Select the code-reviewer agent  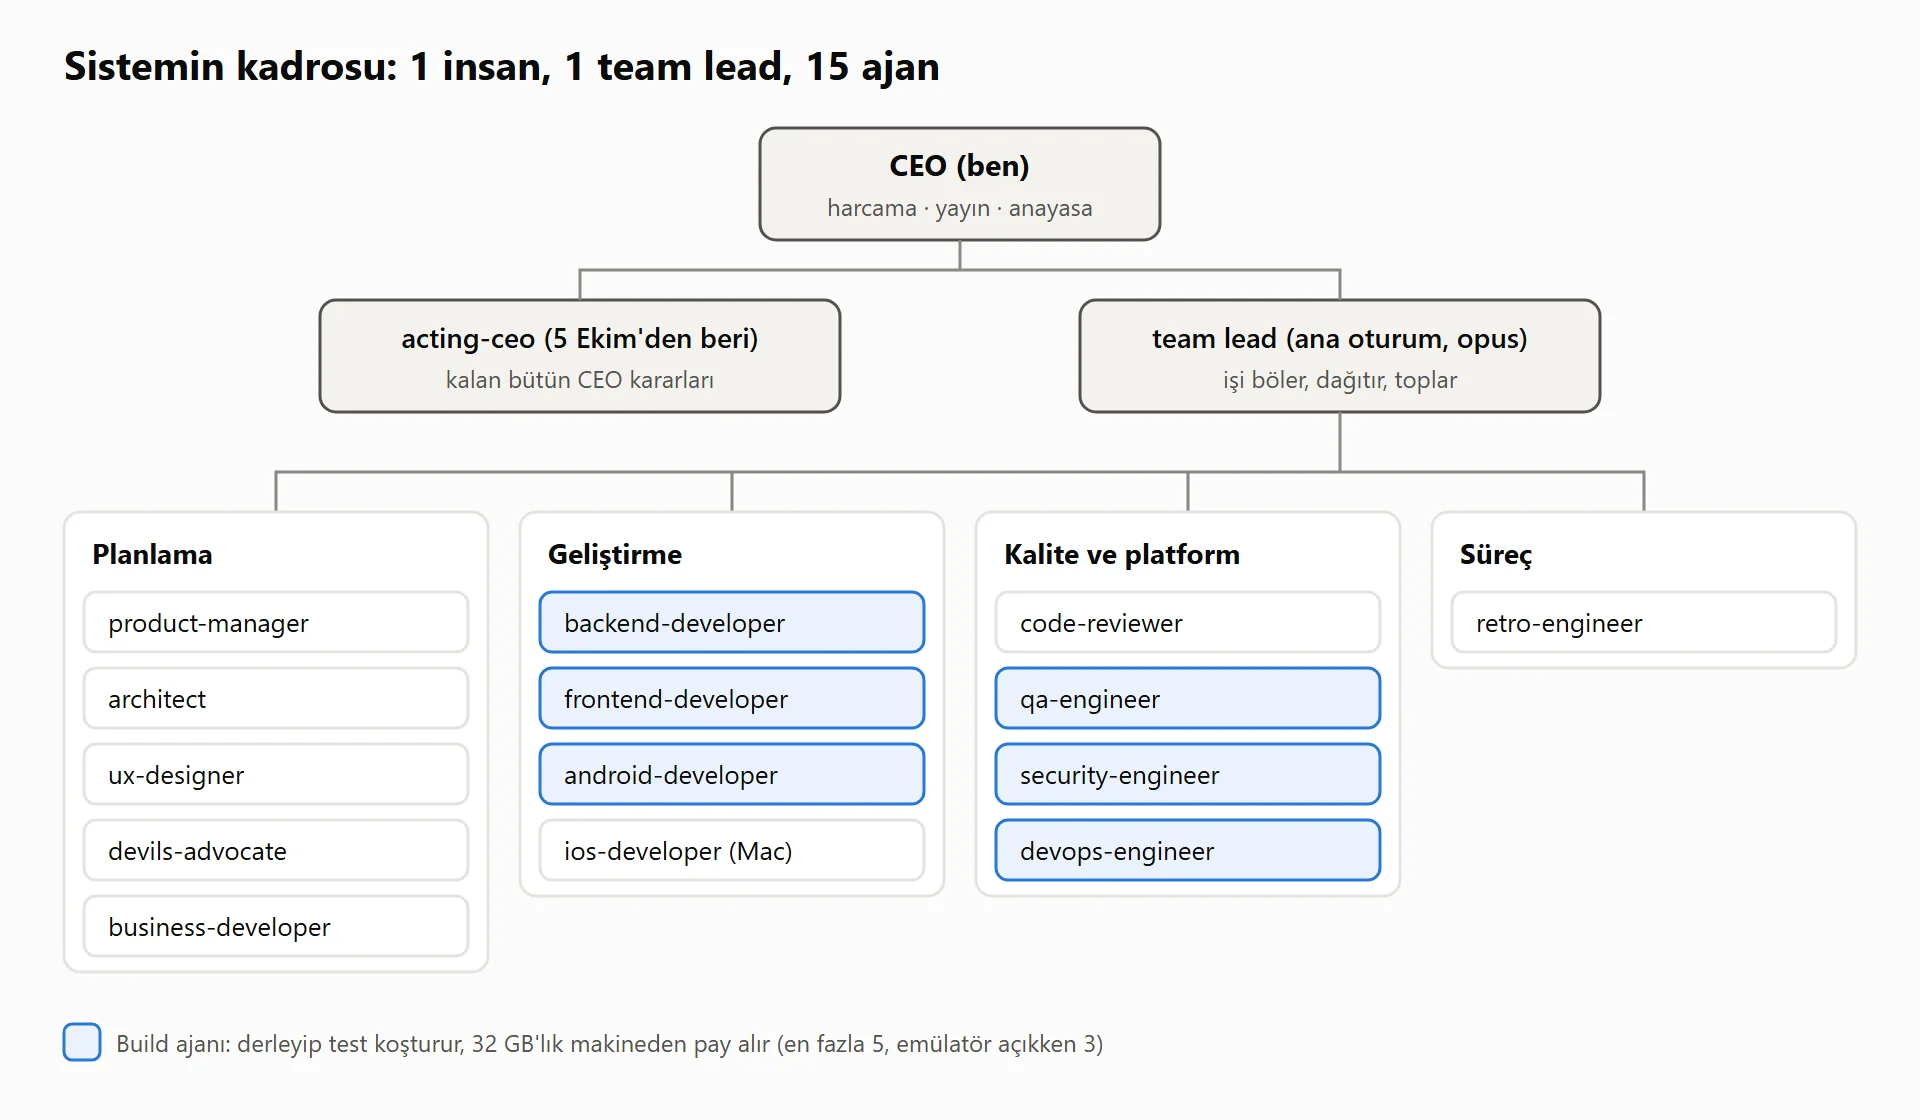click(x=1188, y=622)
